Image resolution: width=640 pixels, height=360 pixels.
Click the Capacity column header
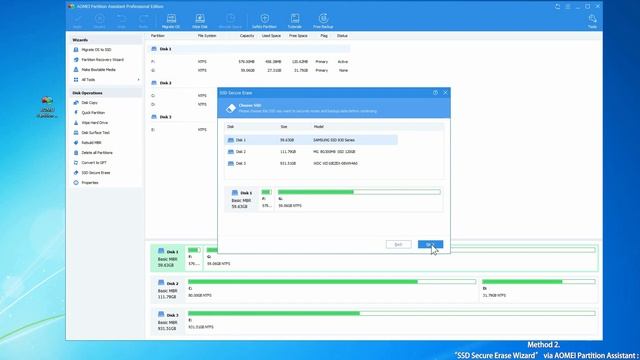(x=247, y=36)
